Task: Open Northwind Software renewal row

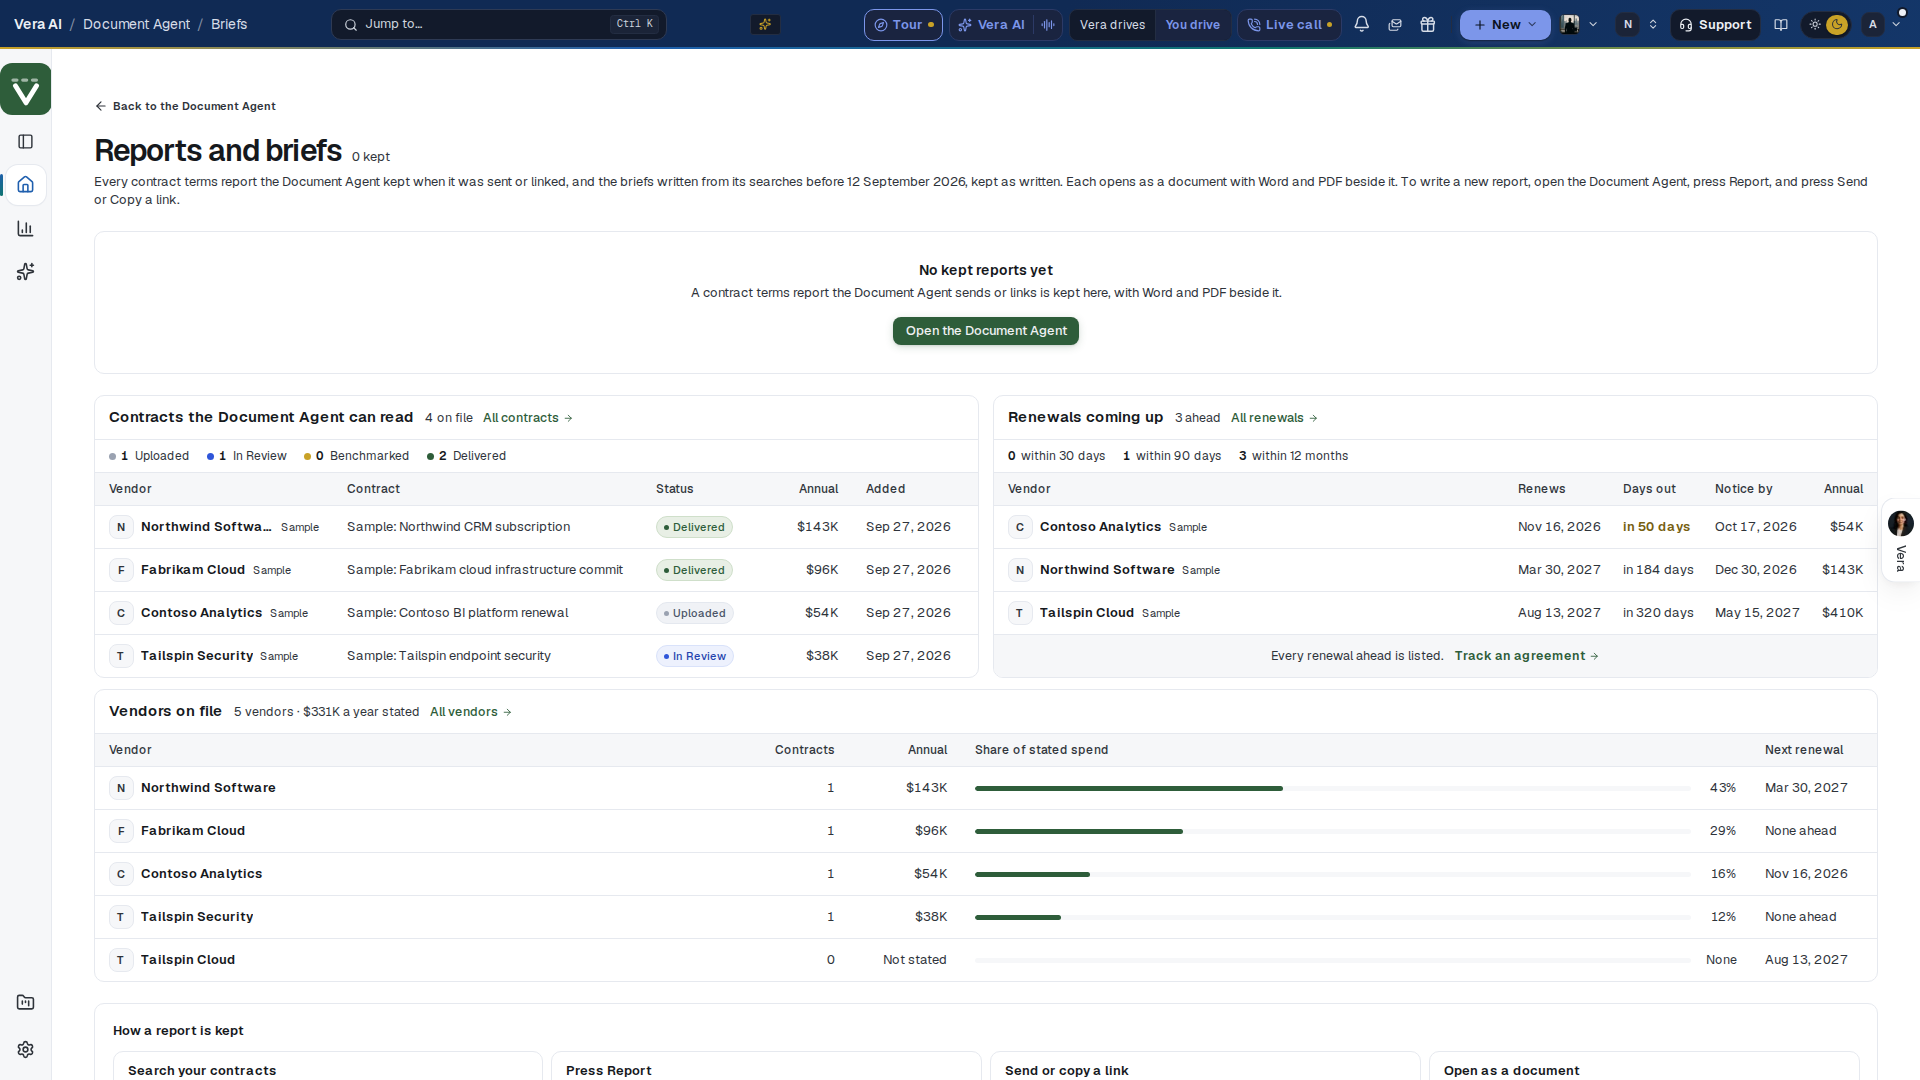Action: (x=1435, y=570)
